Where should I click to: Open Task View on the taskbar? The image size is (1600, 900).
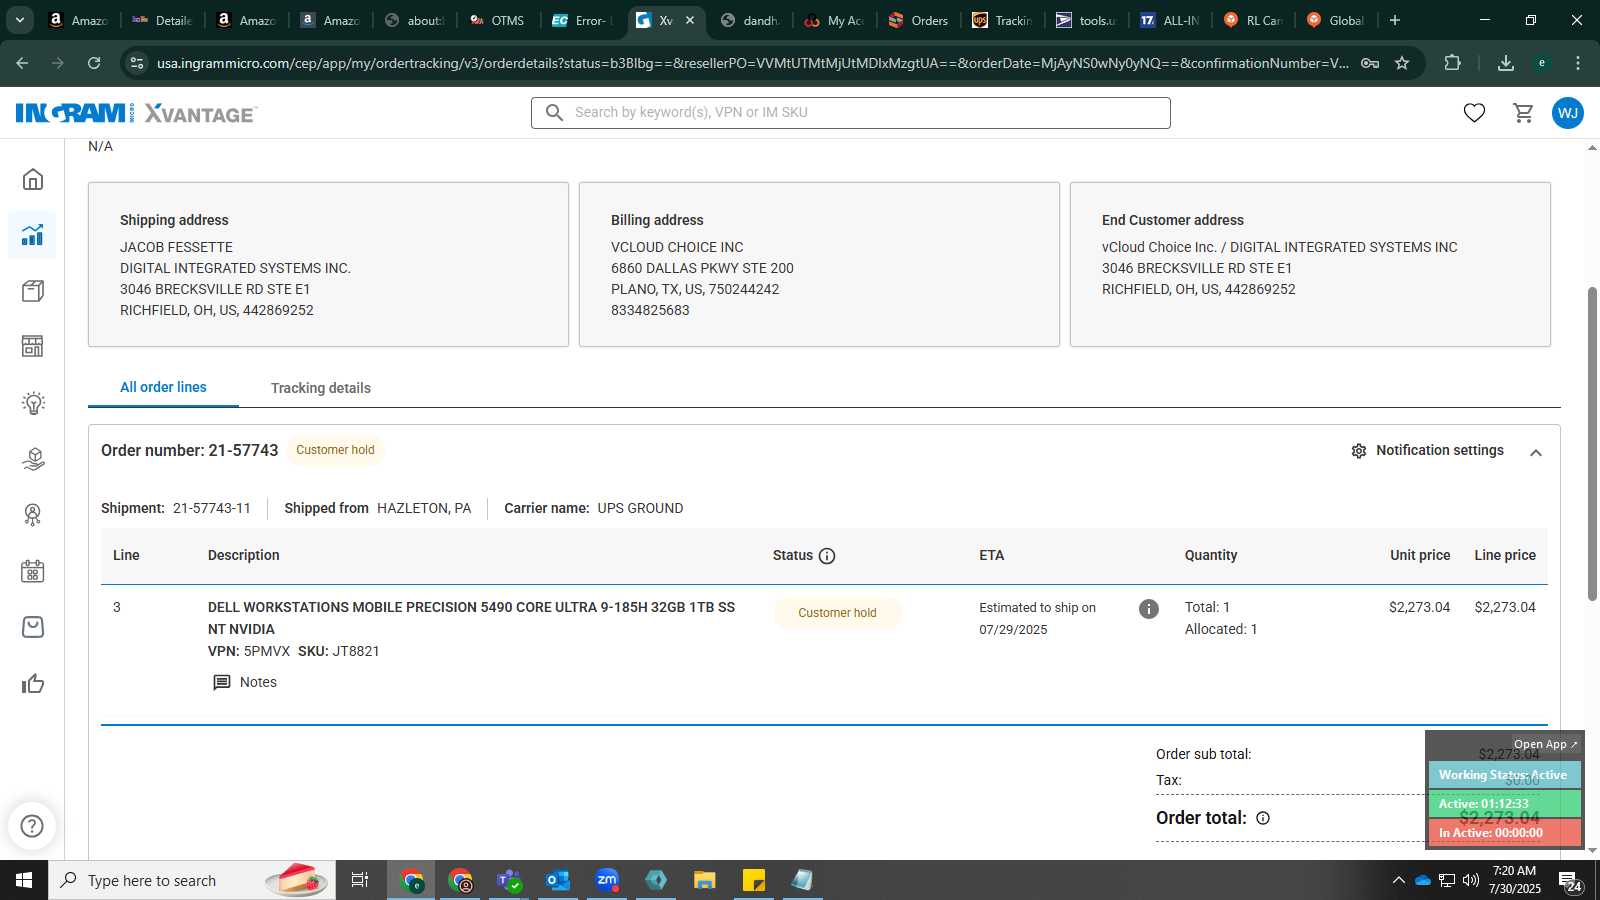[360, 880]
